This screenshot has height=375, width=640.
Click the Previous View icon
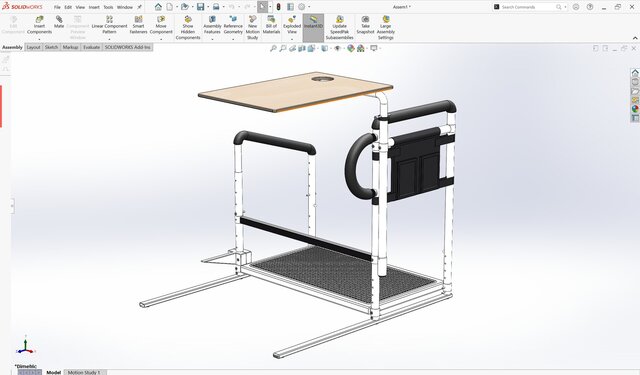pyautogui.click(x=292, y=48)
